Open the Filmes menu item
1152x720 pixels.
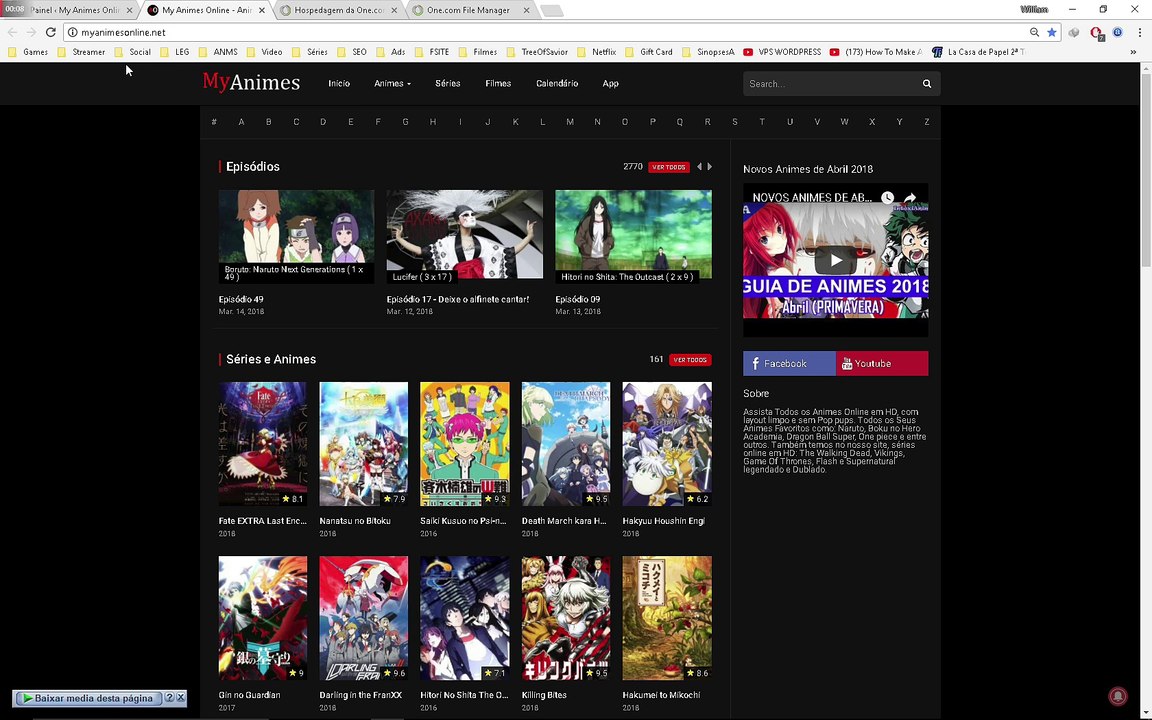pyautogui.click(x=498, y=84)
